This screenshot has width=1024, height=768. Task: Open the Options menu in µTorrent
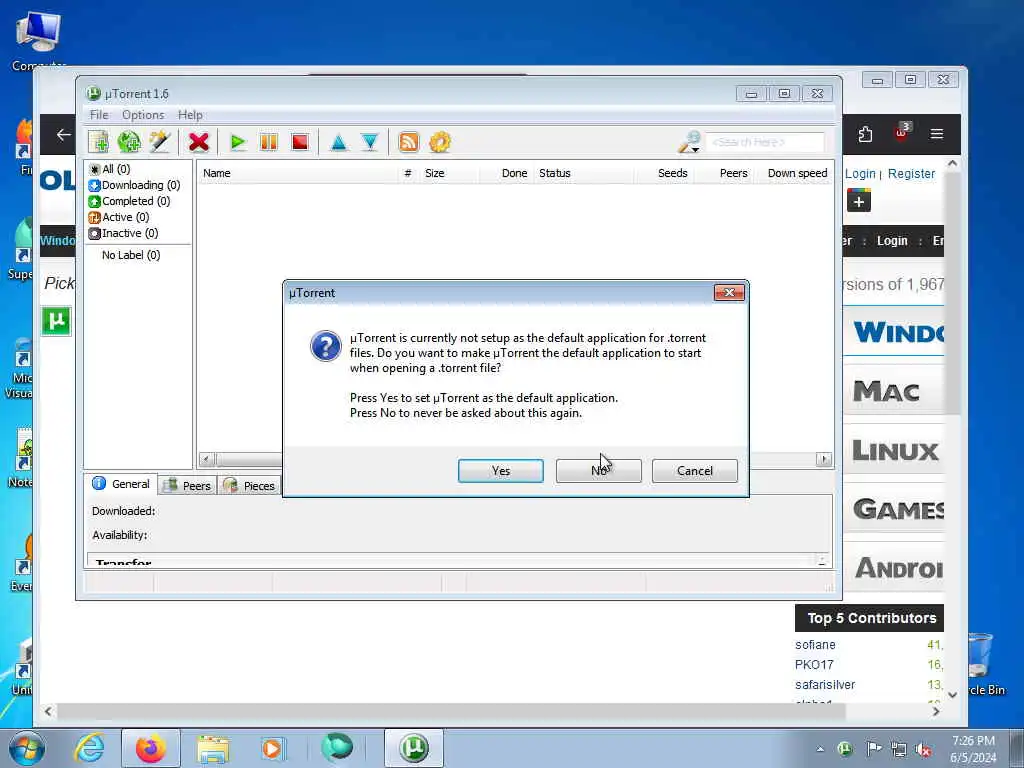(143, 115)
